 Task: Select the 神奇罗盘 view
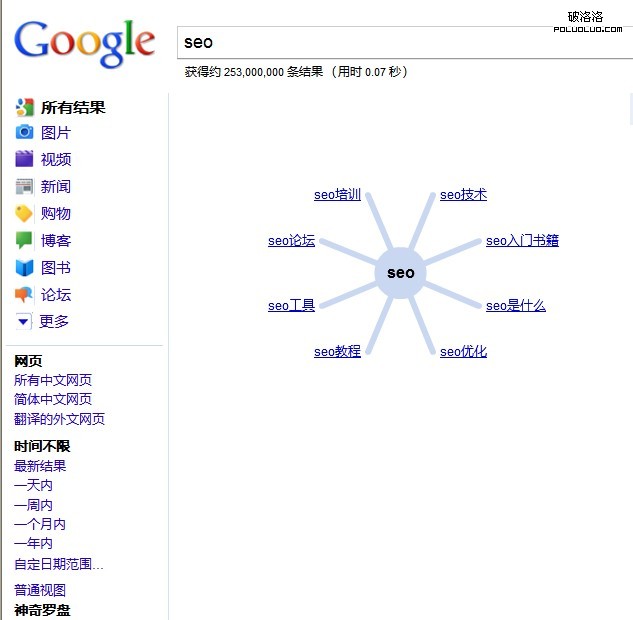42,610
